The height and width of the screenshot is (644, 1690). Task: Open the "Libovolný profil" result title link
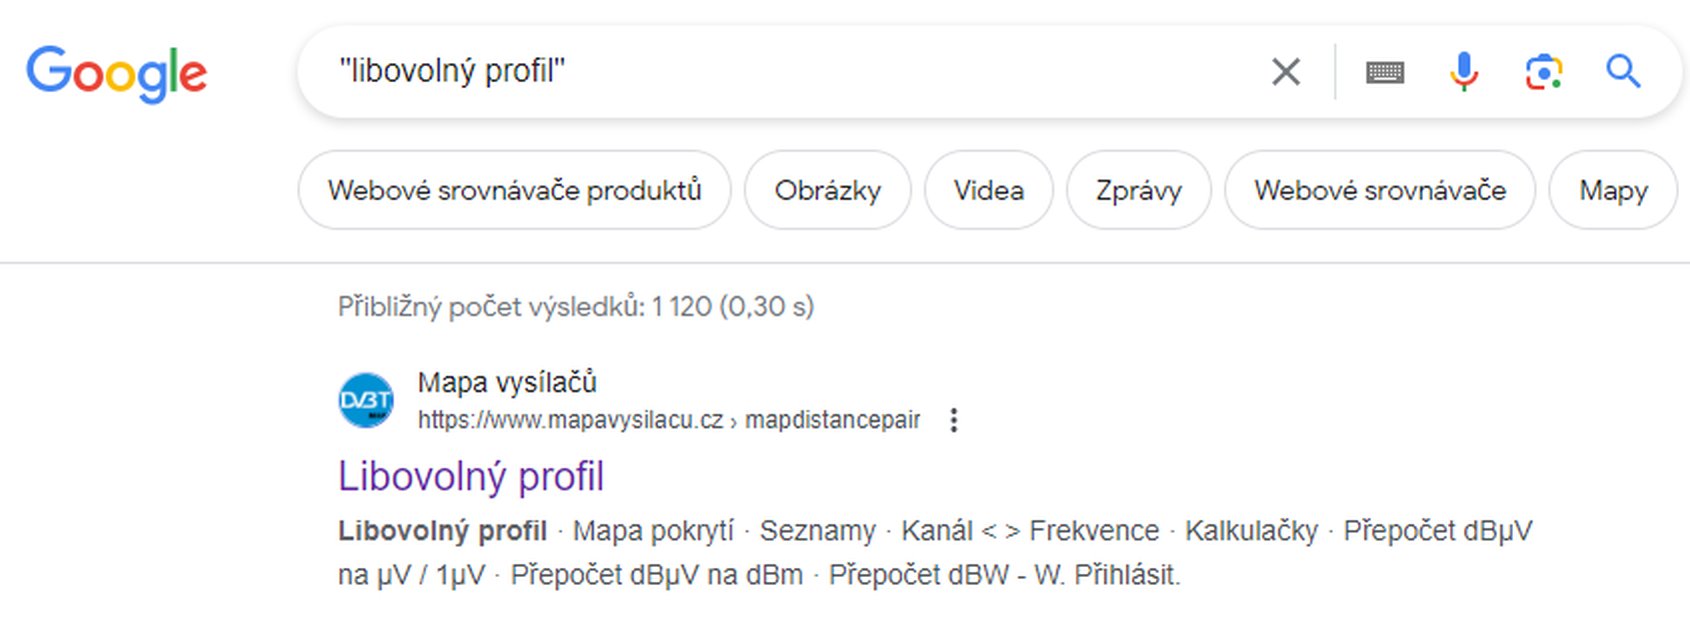coord(471,476)
